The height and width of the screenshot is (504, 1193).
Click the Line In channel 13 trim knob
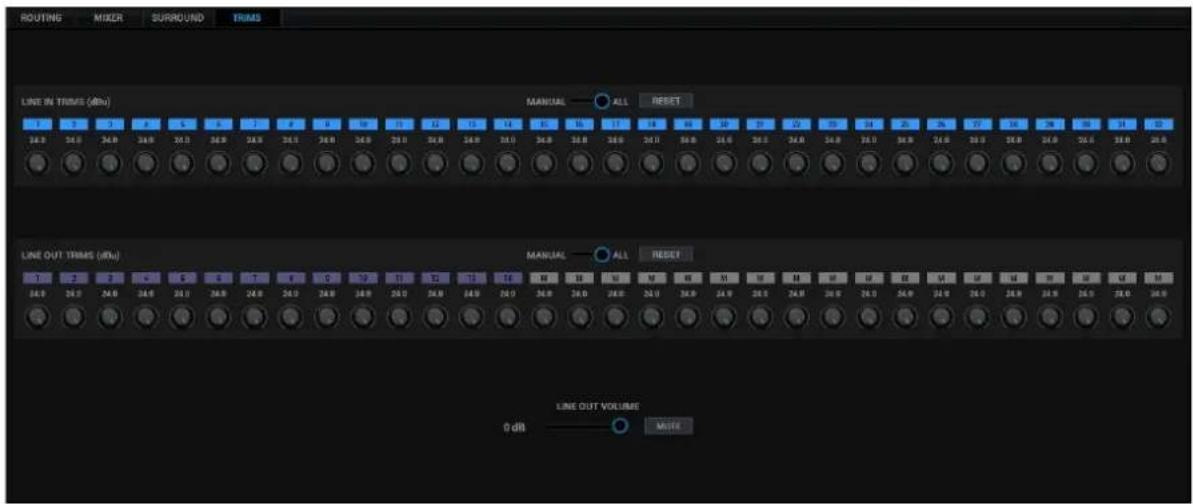(471, 163)
